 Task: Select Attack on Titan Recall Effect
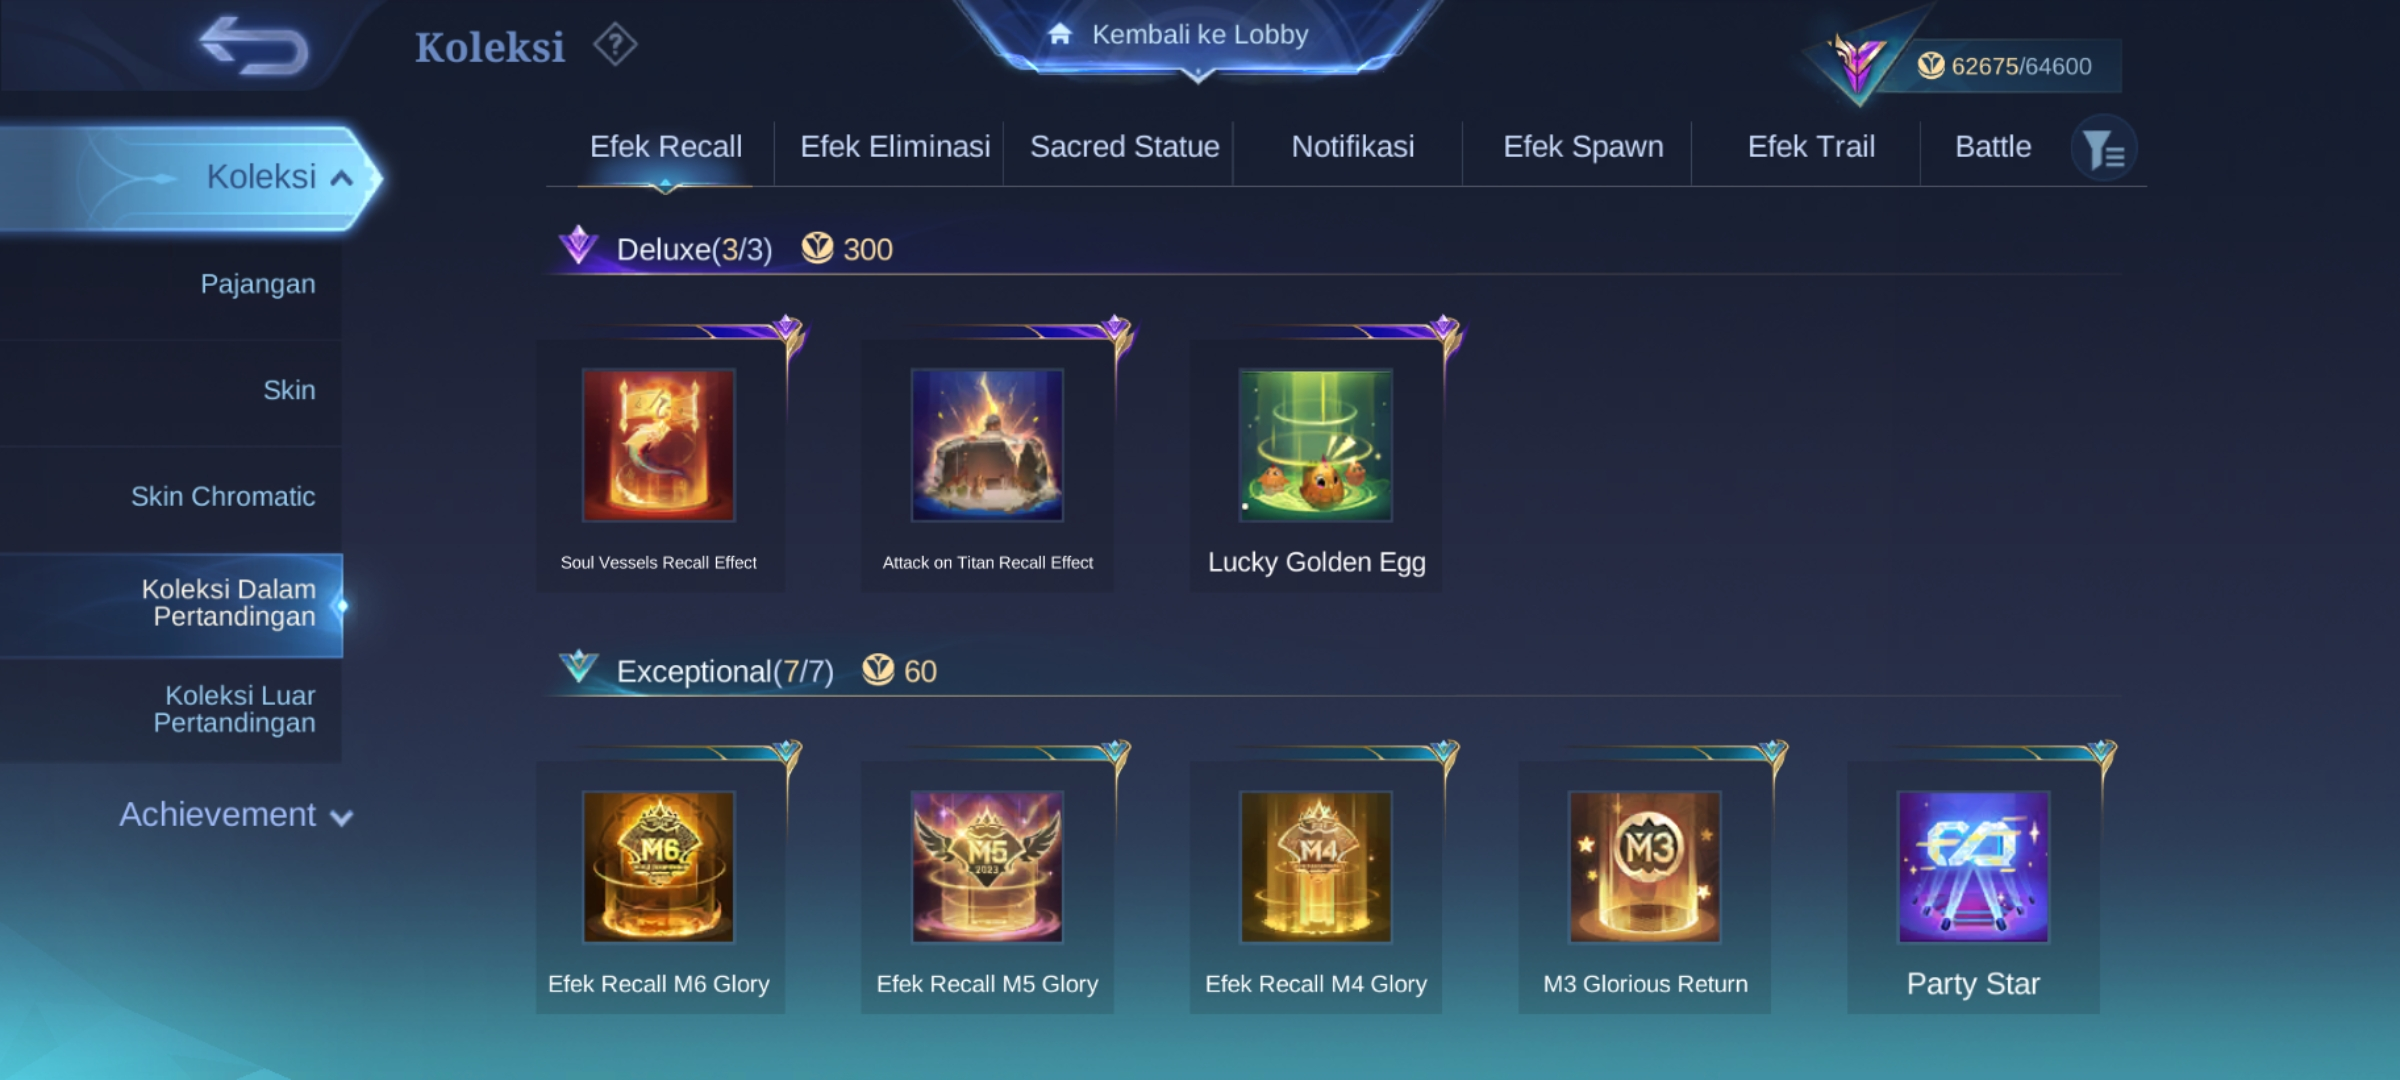(987, 445)
